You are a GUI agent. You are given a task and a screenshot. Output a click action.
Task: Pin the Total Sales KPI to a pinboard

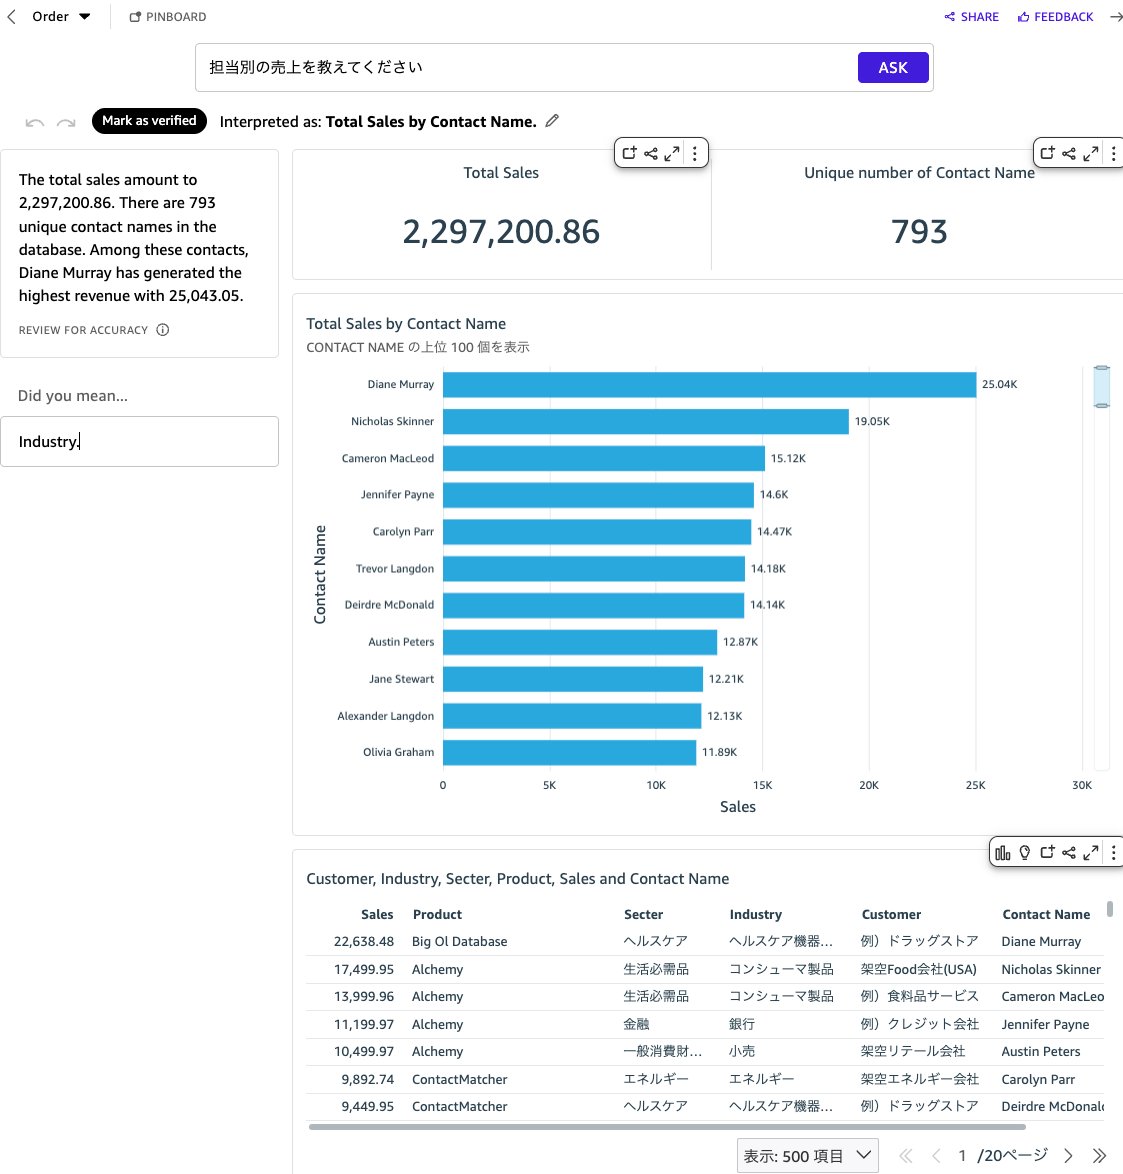tap(629, 153)
